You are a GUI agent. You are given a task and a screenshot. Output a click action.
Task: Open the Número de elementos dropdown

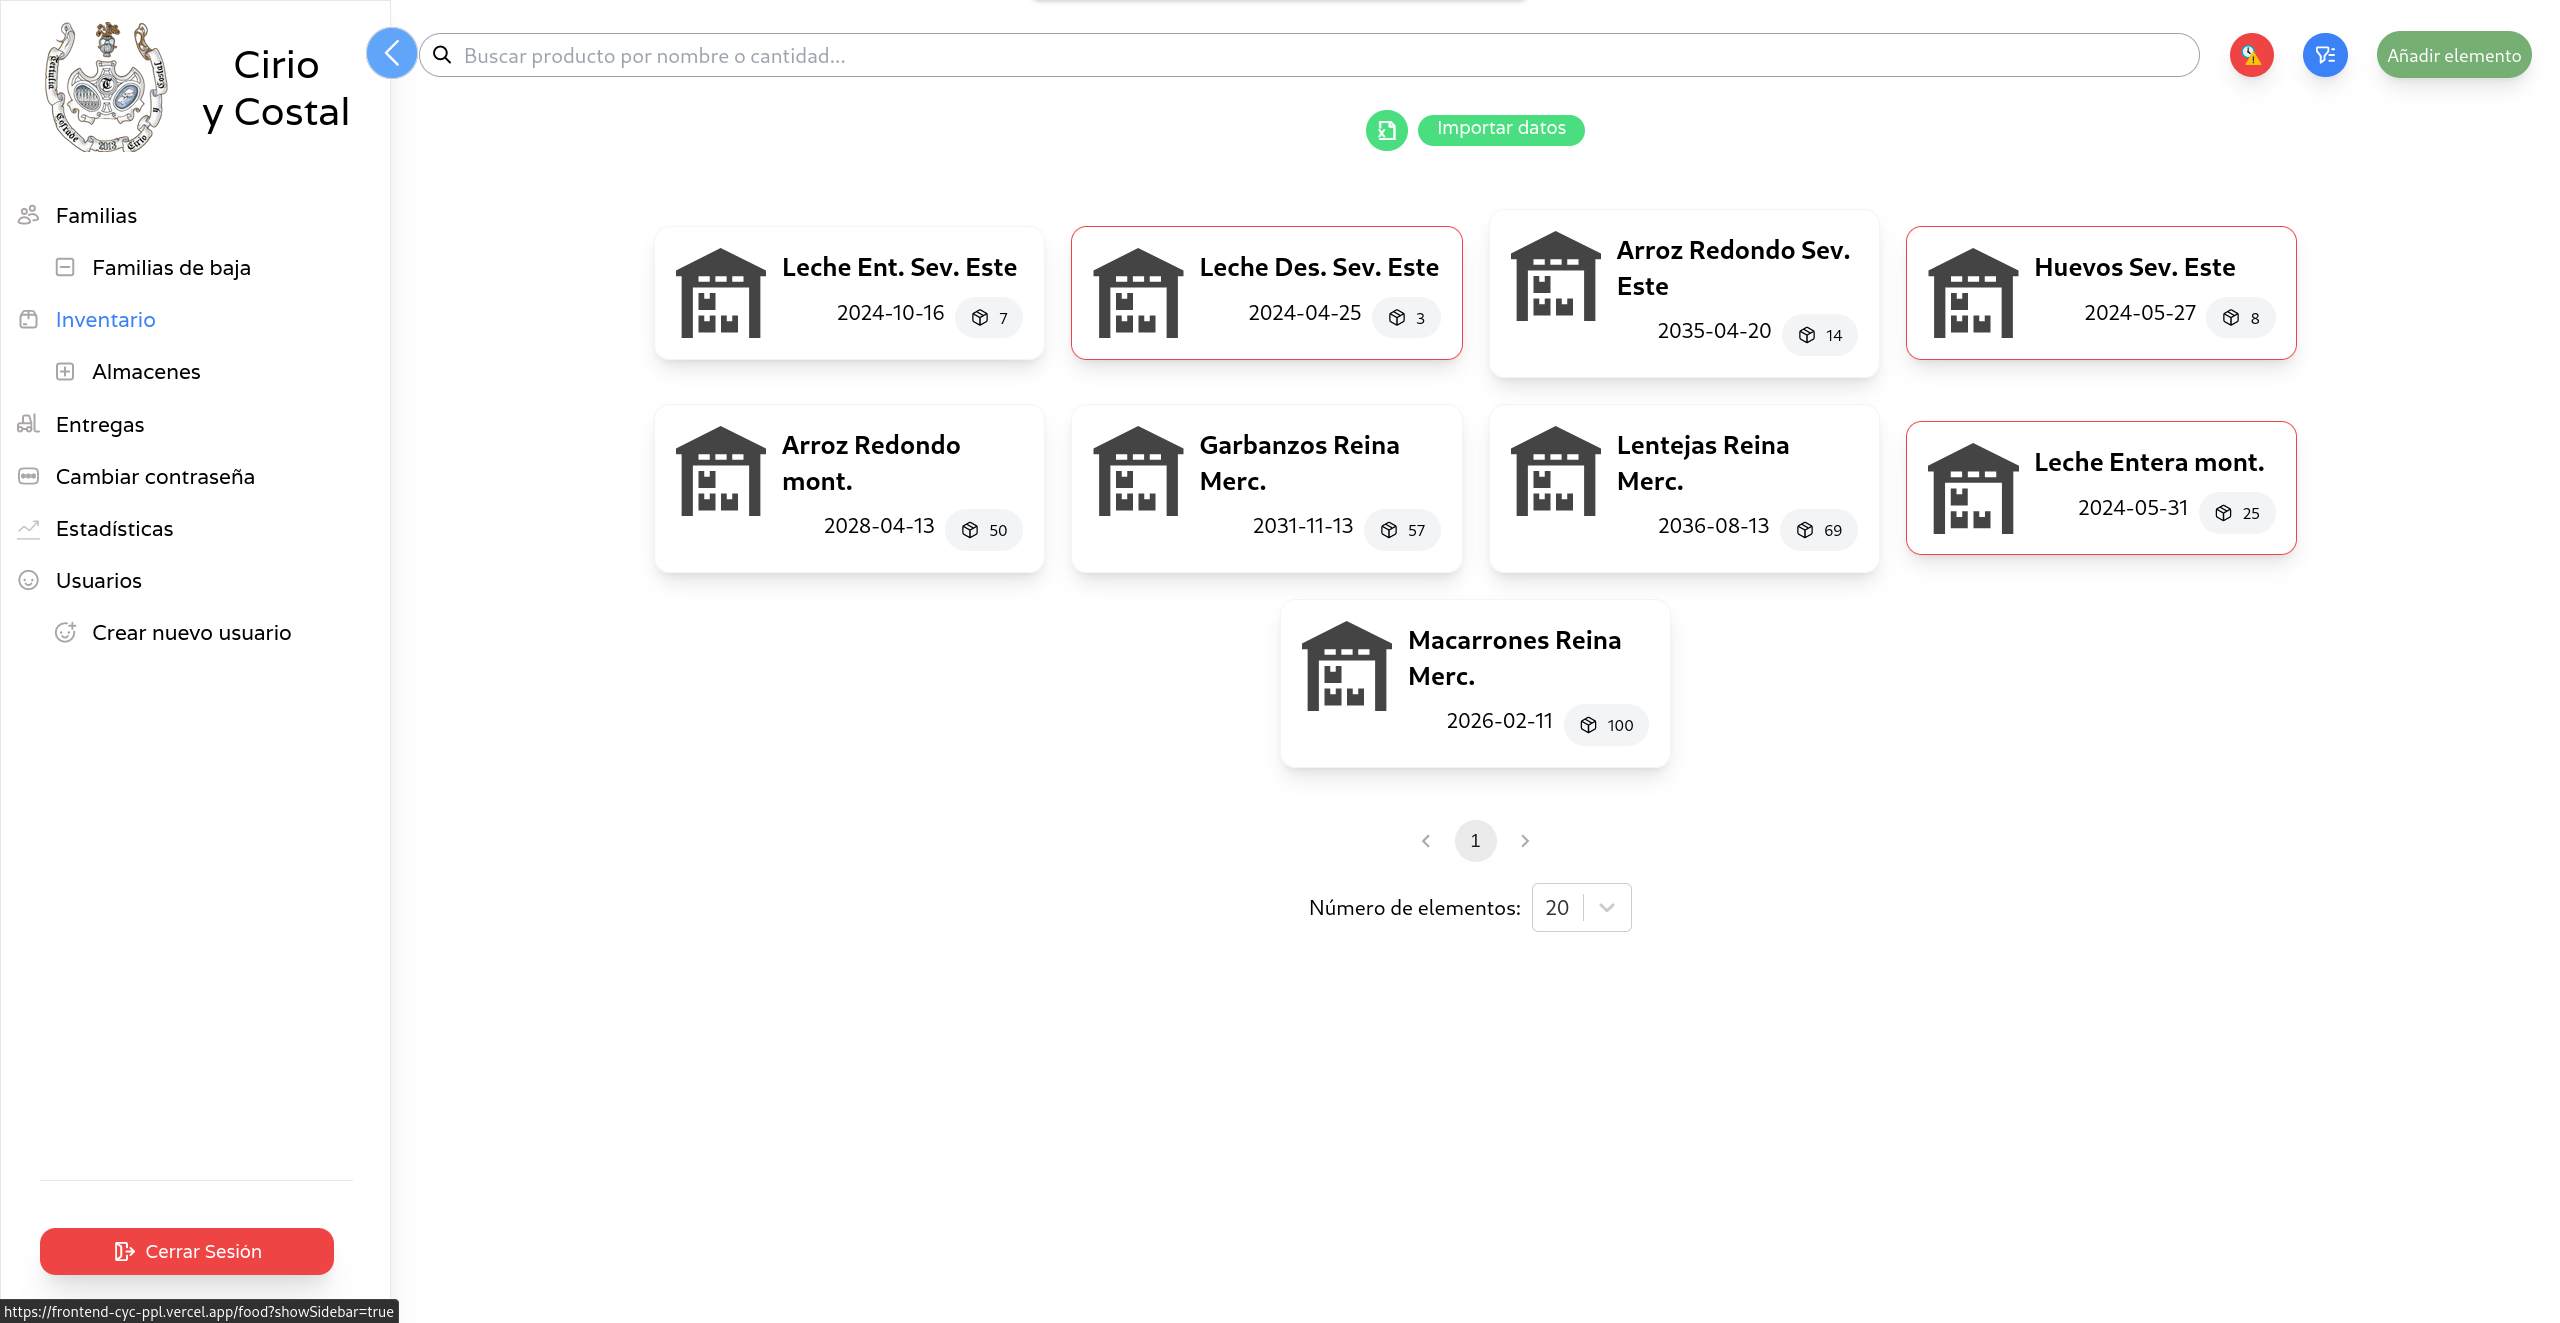1581,907
